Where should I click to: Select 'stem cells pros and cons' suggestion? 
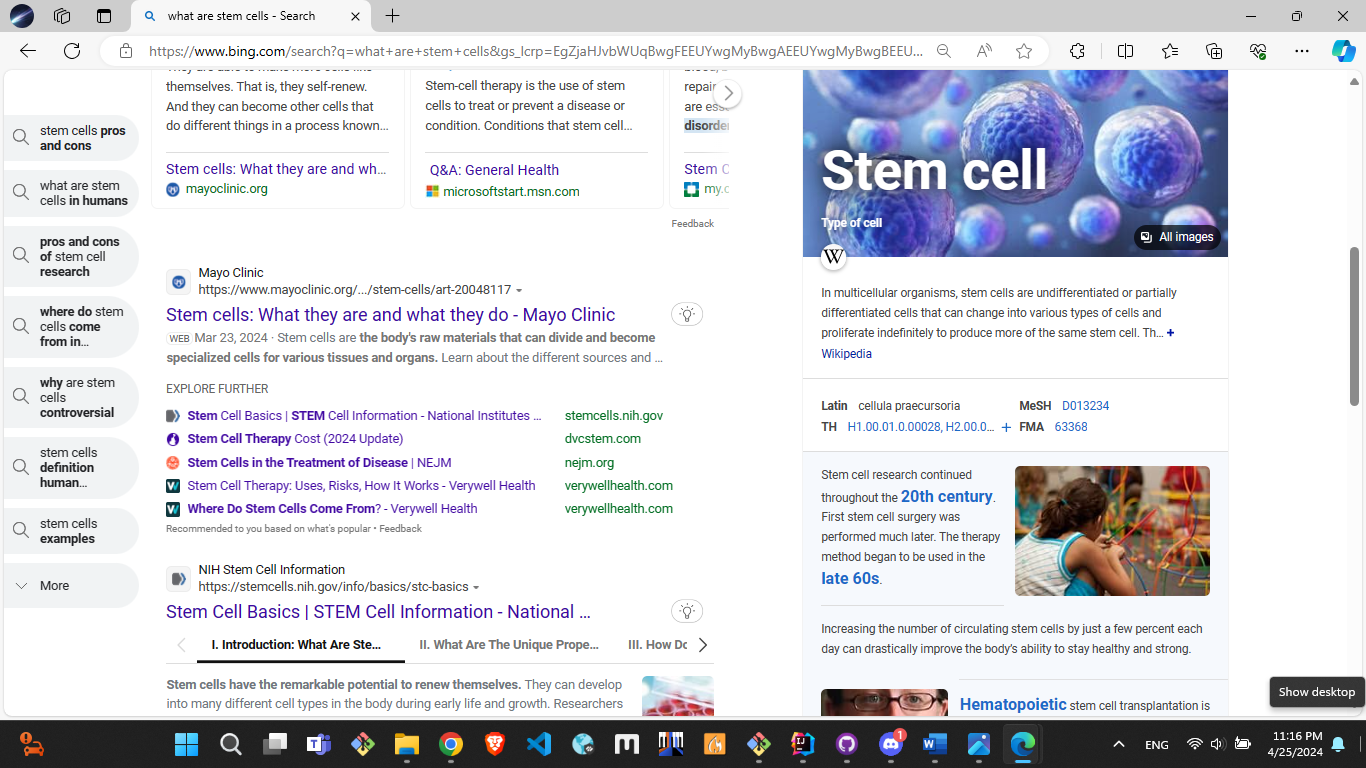point(71,138)
